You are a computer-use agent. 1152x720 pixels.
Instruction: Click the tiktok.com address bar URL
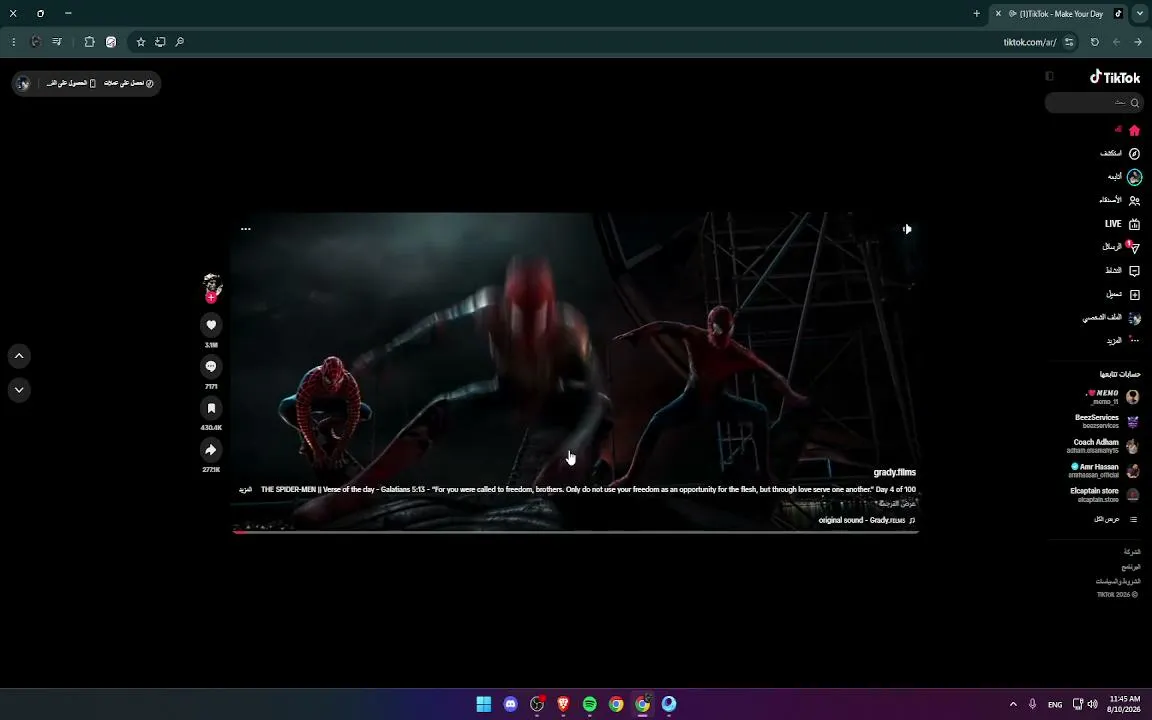point(1029,42)
